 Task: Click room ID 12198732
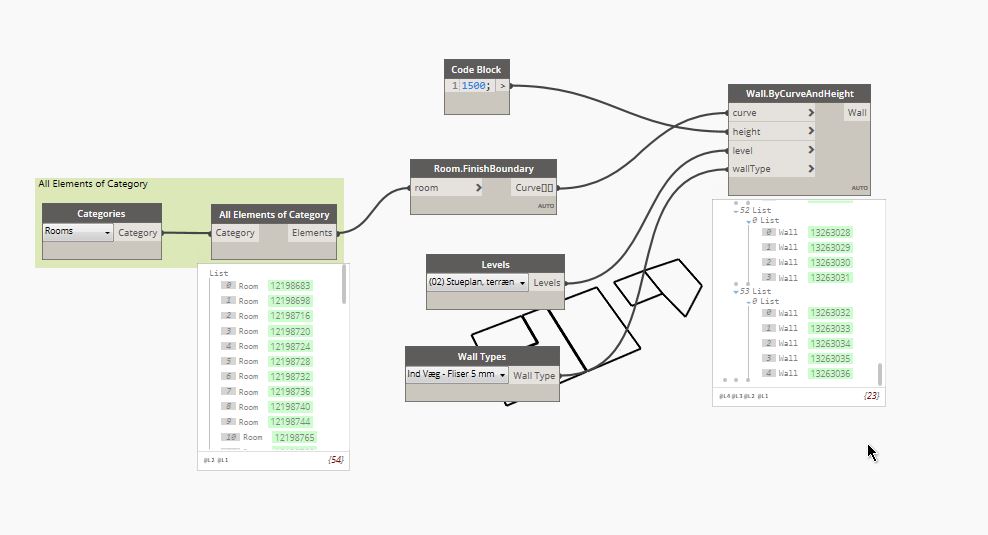coord(290,377)
